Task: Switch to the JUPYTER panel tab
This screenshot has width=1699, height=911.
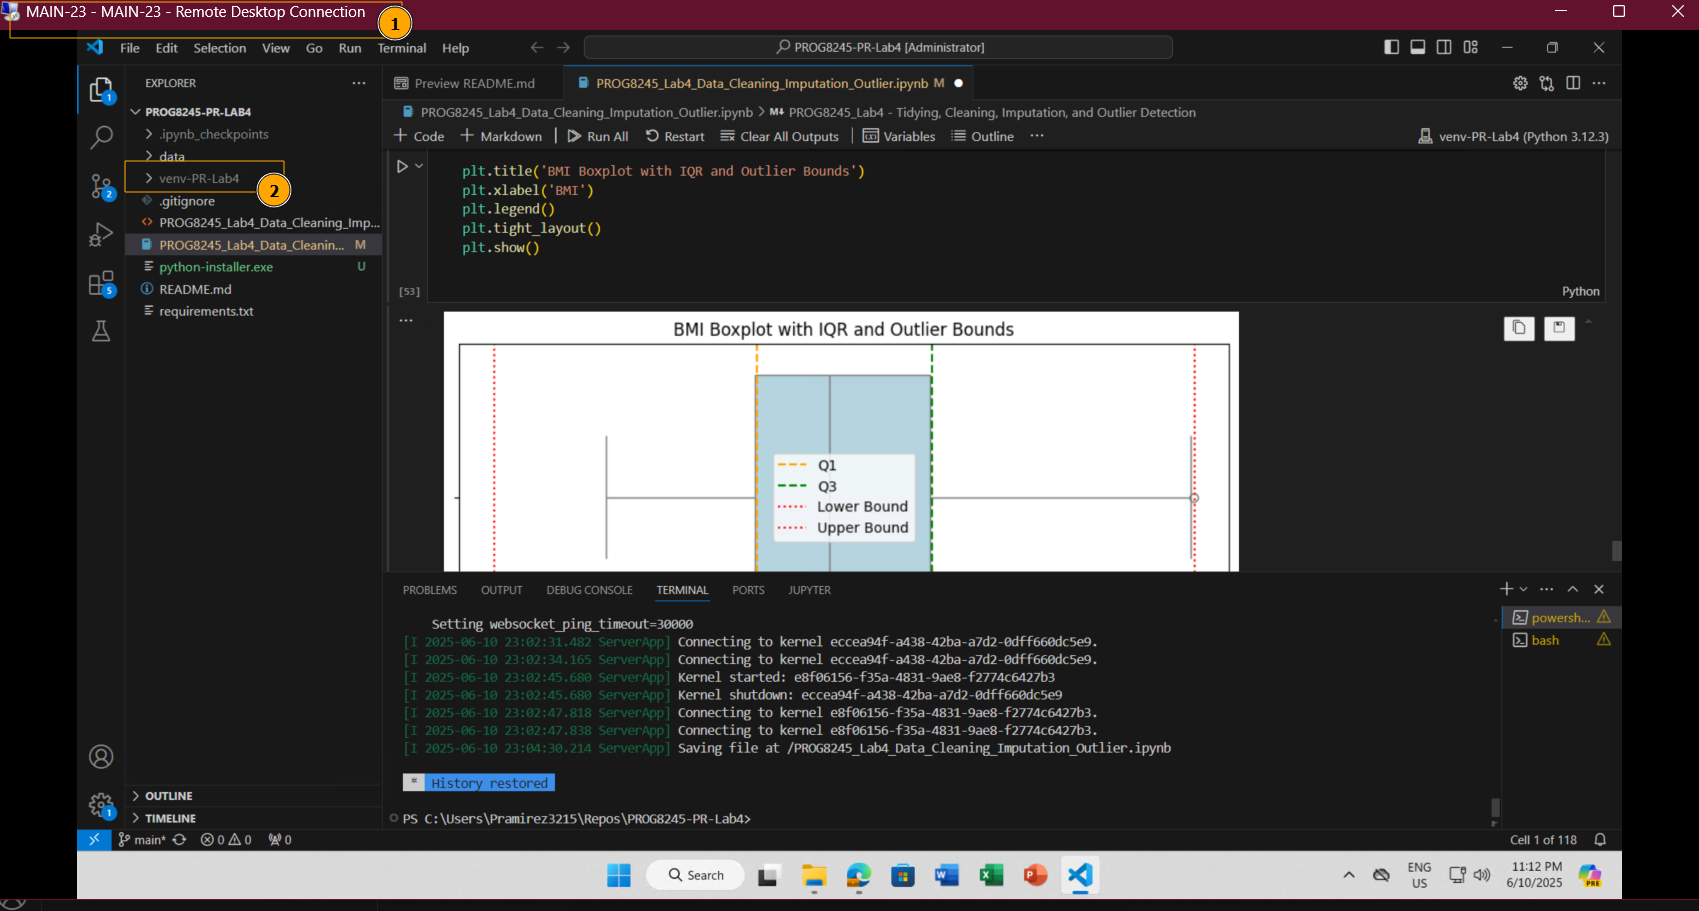Action: tap(810, 590)
